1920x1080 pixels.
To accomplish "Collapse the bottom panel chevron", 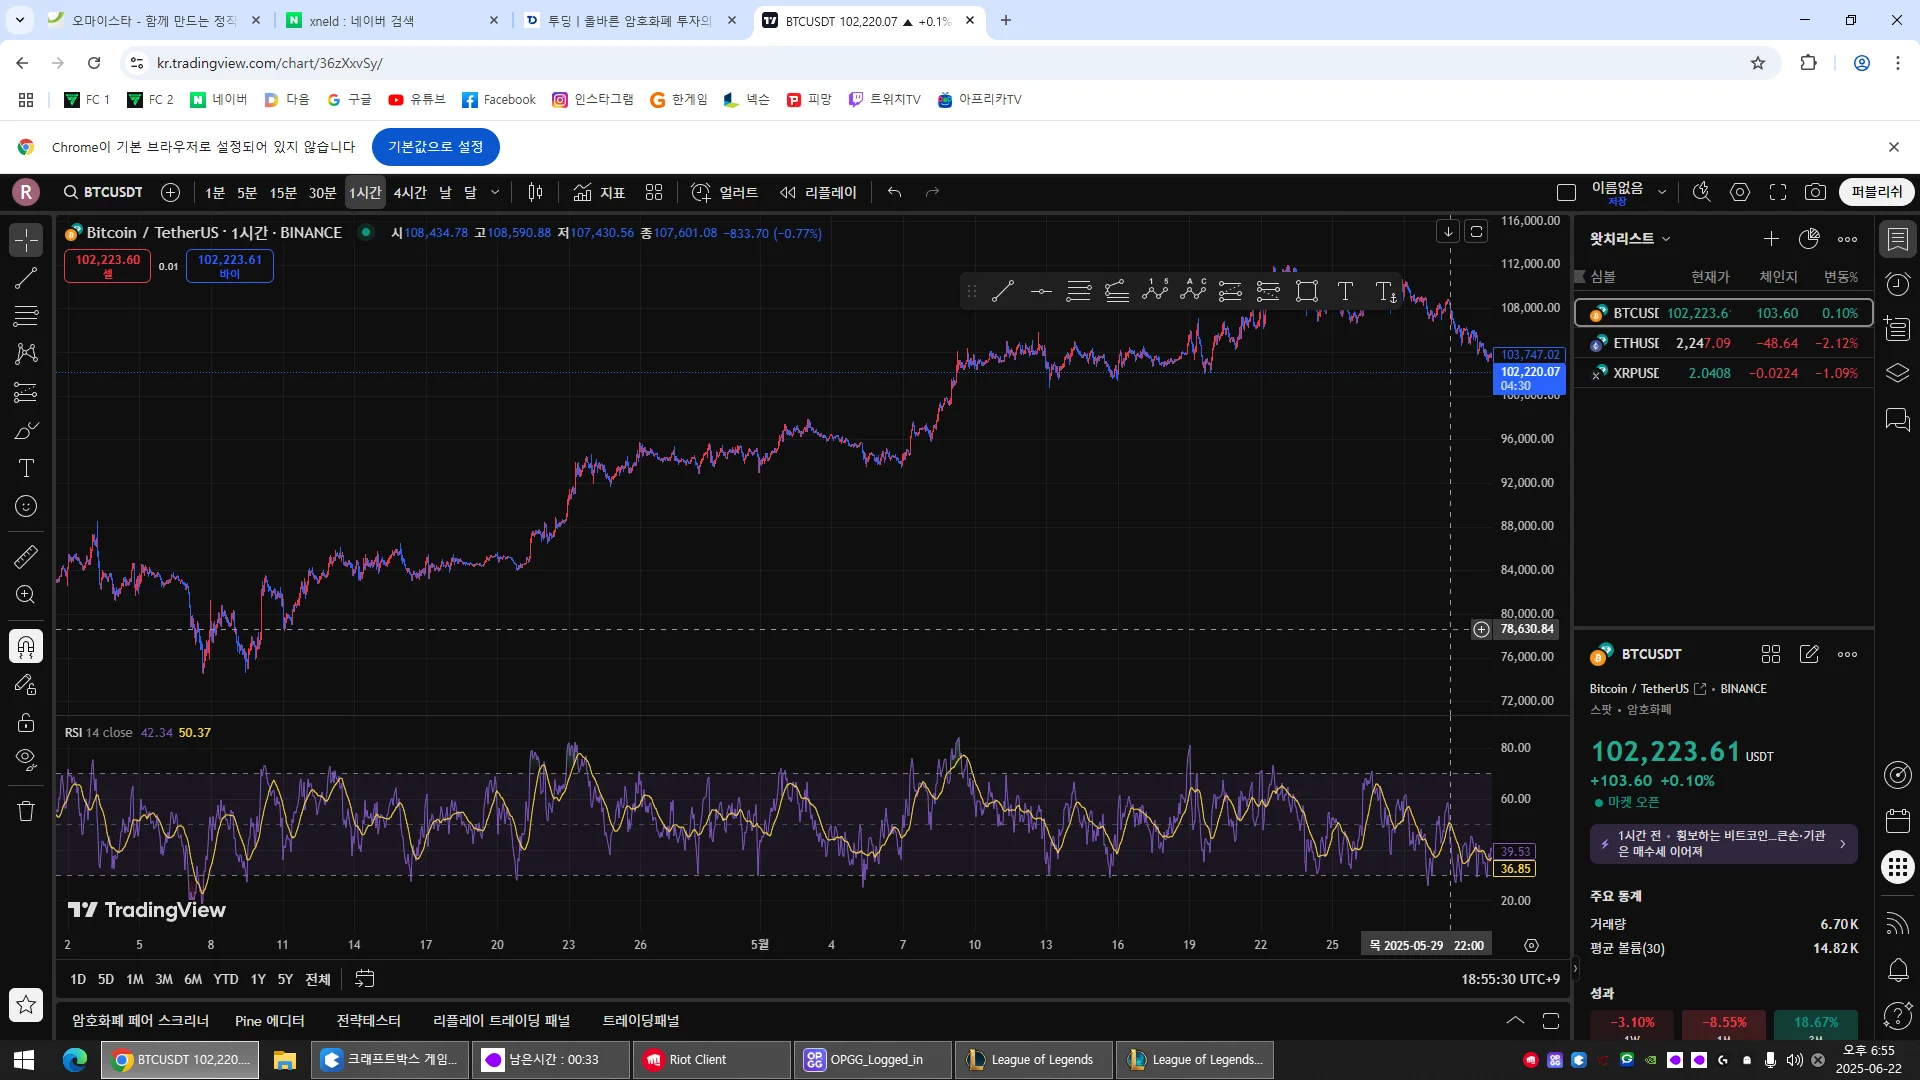I will [1515, 1021].
